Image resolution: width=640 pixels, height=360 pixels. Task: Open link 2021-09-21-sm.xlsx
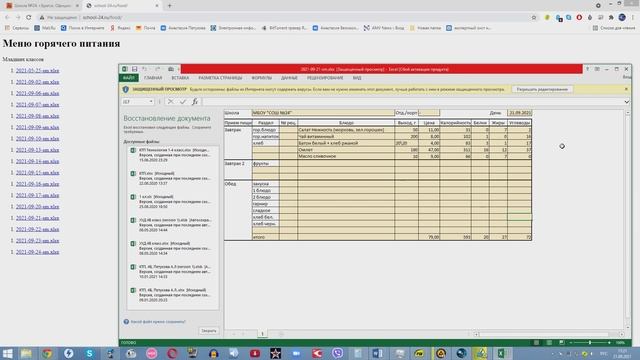coord(38,218)
